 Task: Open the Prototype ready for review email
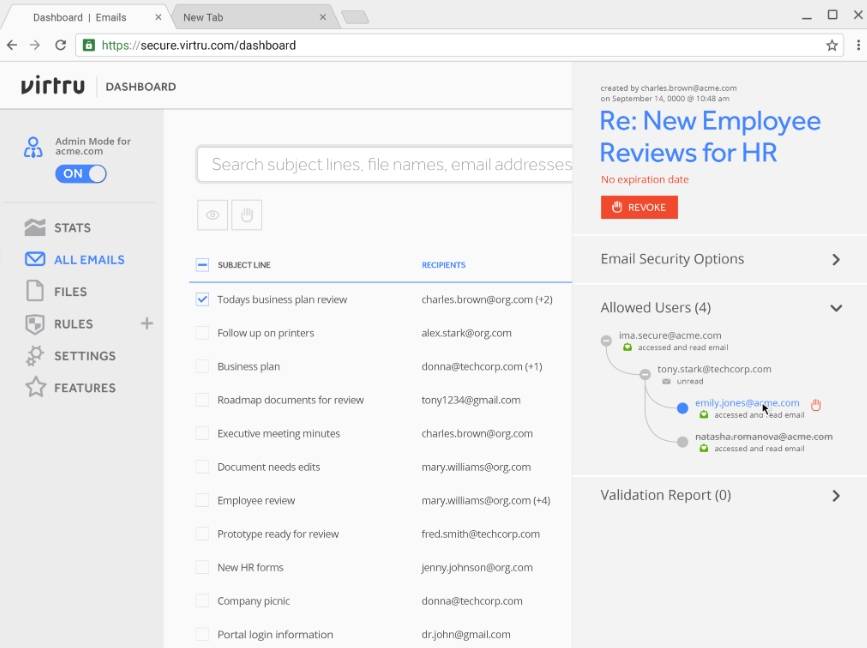pyautogui.click(x=278, y=534)
